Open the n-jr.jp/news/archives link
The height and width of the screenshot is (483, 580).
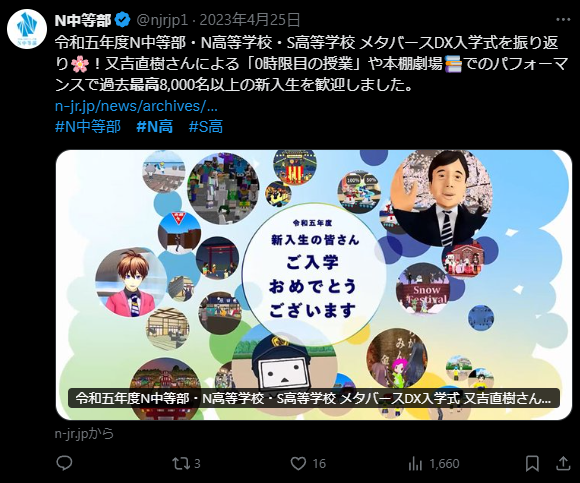coord(136,106)
